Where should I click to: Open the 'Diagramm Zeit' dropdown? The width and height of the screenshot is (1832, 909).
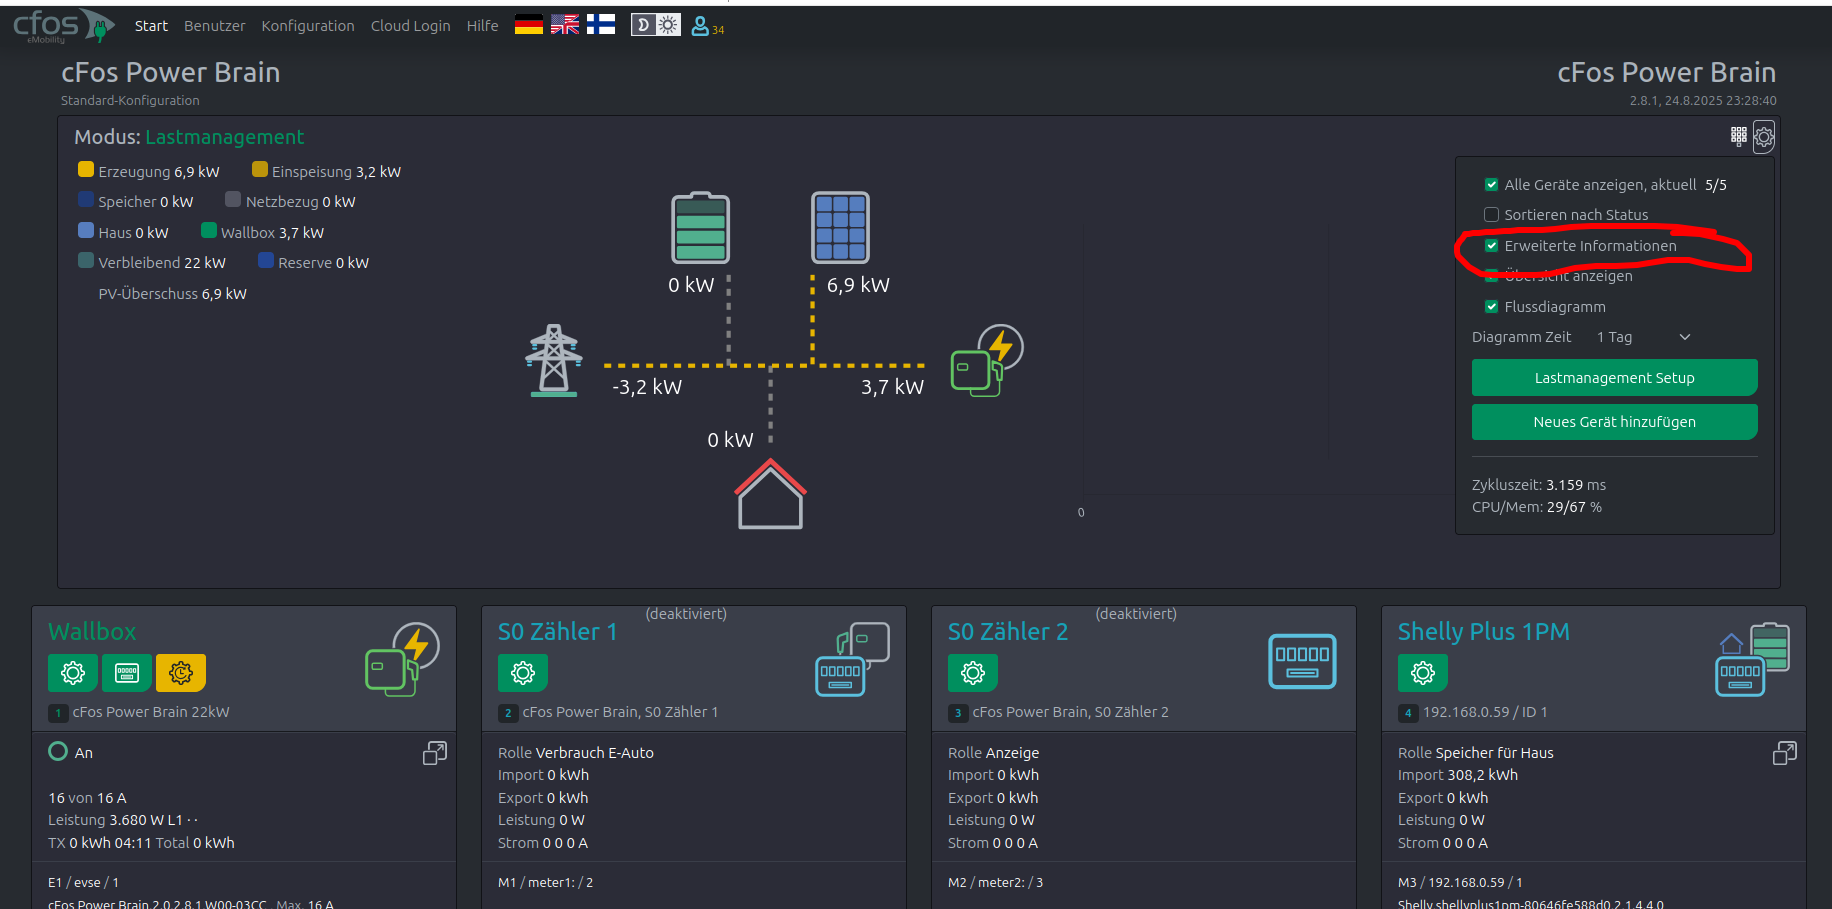tap(1642, 337)
